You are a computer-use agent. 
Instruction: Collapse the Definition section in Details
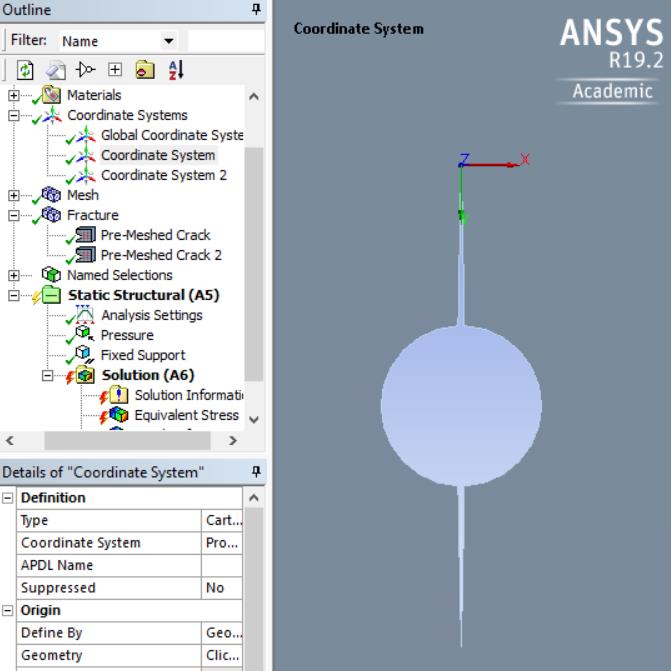coord(7,498)
